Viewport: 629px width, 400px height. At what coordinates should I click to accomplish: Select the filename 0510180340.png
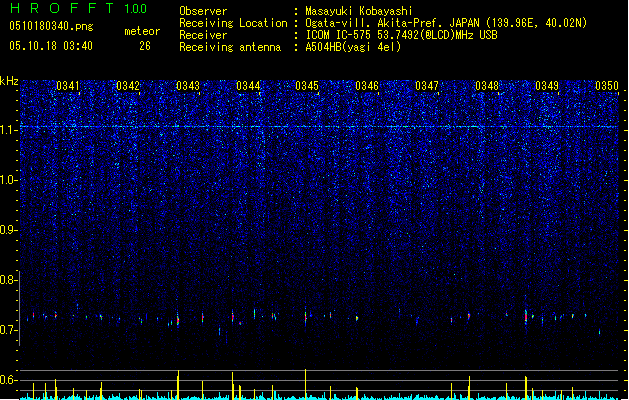point(51,26)
